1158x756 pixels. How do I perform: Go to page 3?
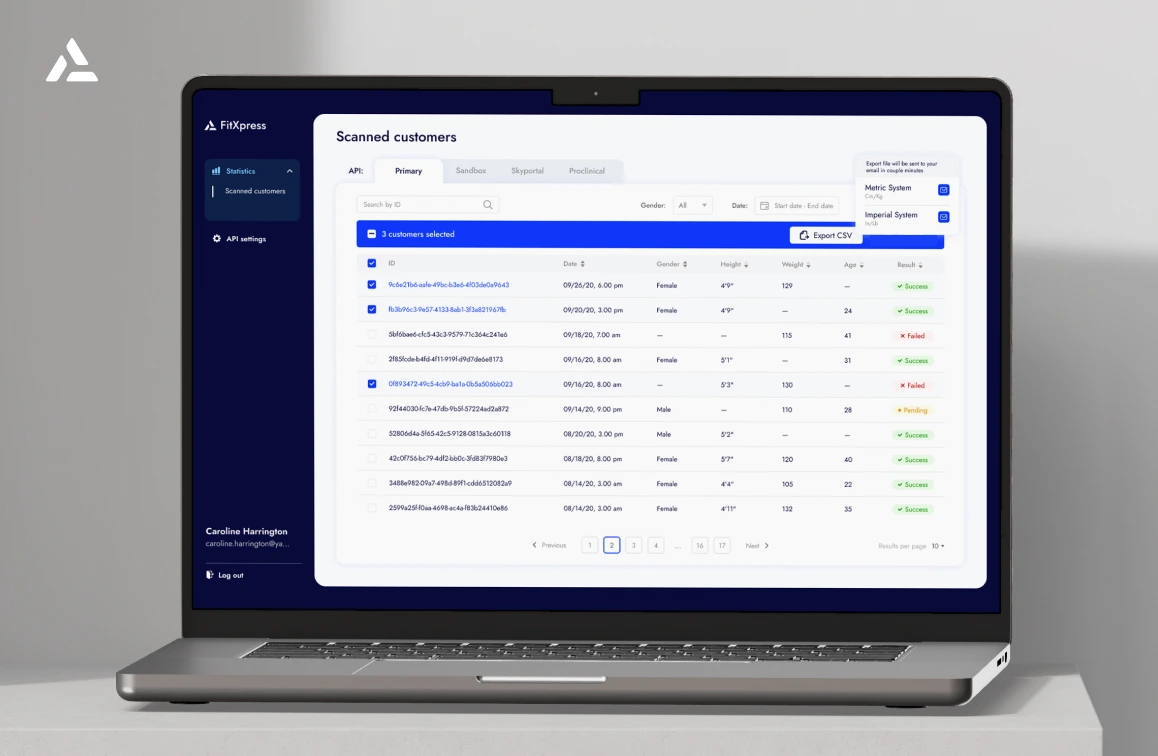[x=633, y=546]
